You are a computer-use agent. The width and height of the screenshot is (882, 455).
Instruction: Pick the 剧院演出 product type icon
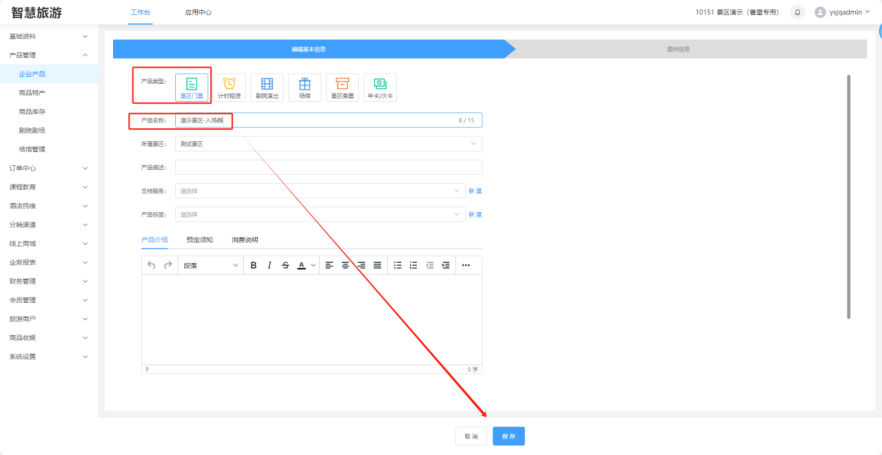[267, 87]
